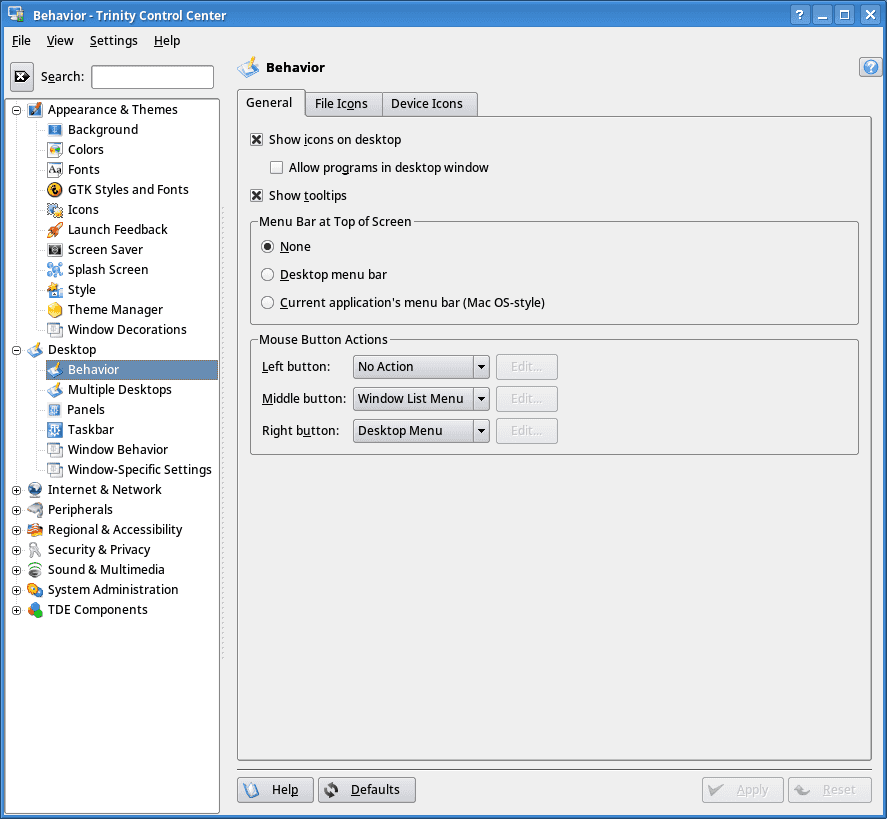Click the Background wallpaper icon in tree

click(55, 130)
